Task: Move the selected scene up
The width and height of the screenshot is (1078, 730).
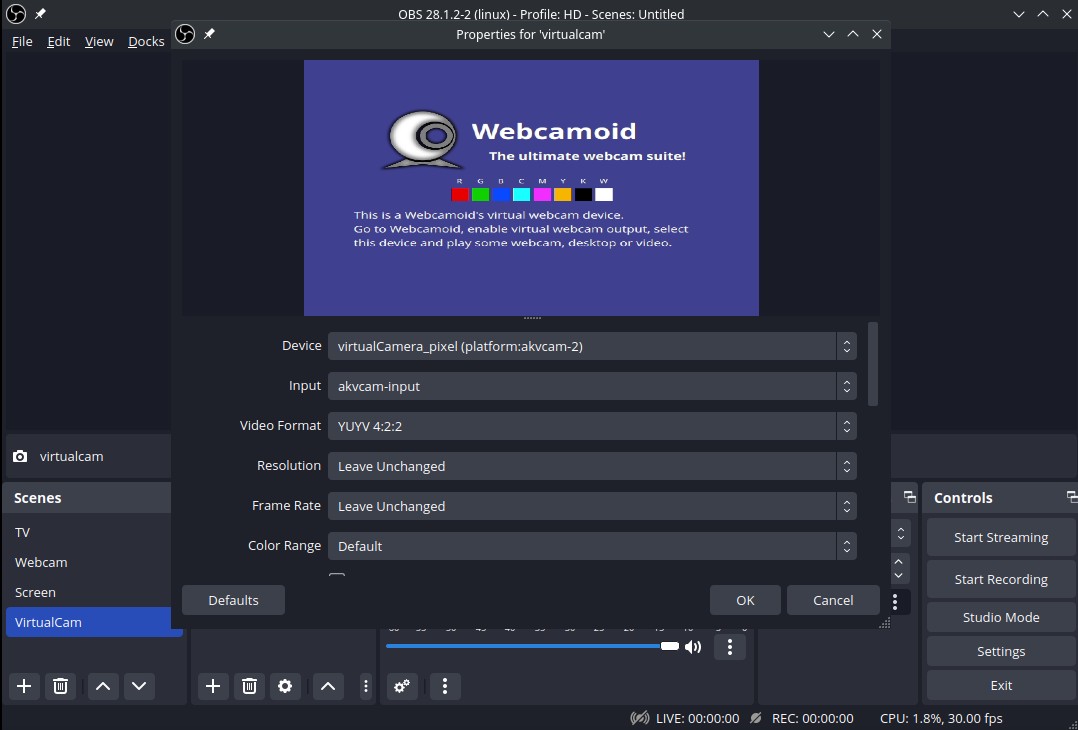Action: [x=103, y=686]
